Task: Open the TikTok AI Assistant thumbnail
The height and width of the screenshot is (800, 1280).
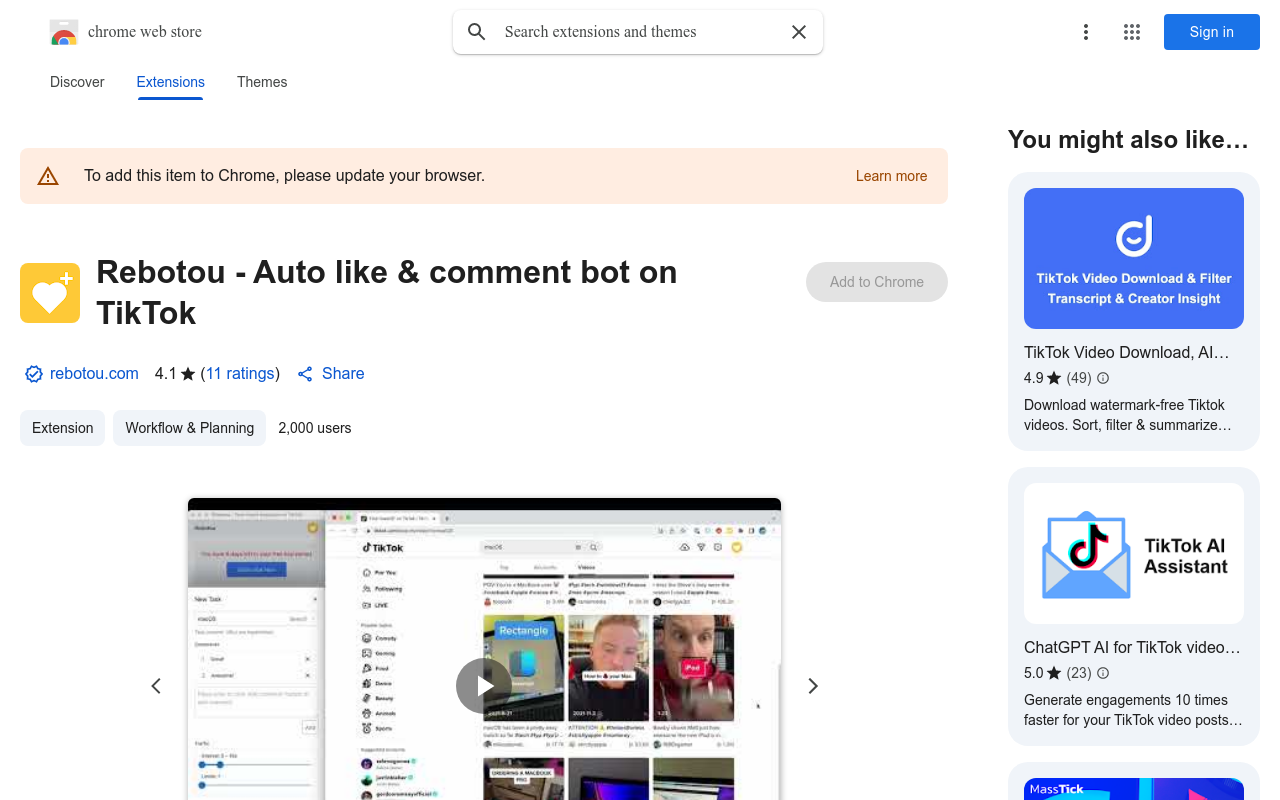Action: click(1134, 554)
